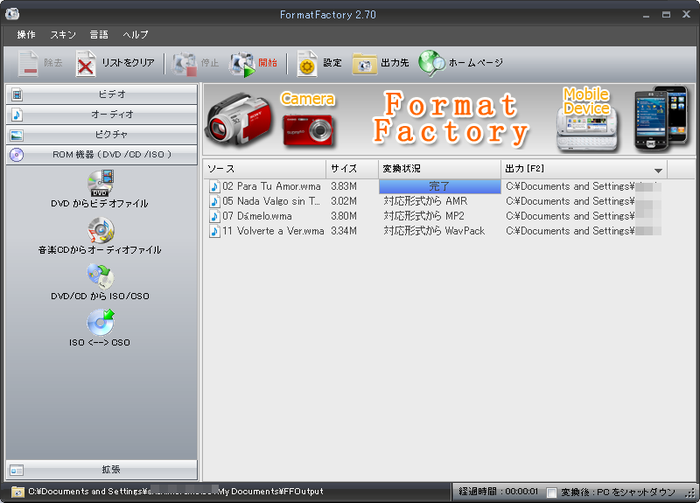Click the サイズ column header

coord(352,169)
